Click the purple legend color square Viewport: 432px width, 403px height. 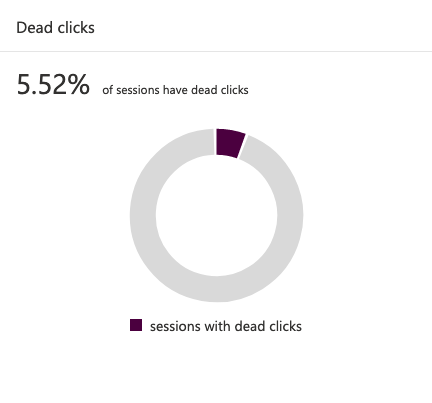pyautogui.click(x=136, y=325)
